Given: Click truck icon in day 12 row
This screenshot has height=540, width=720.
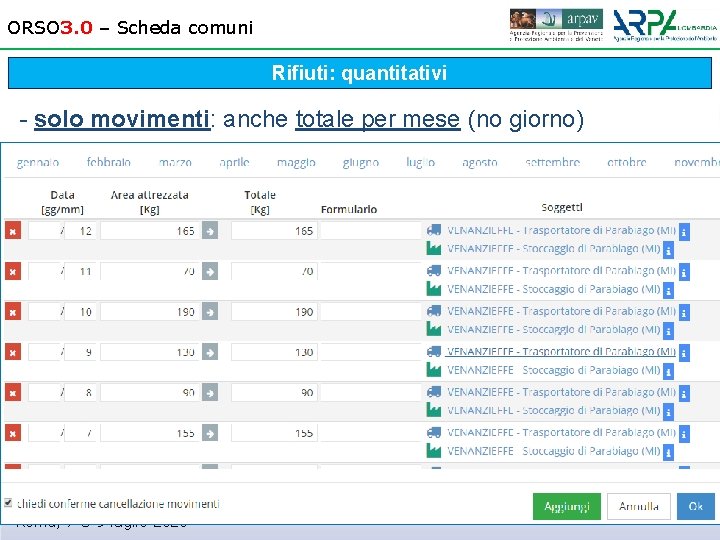Looking at the screenshot, I should pos(434,230).
